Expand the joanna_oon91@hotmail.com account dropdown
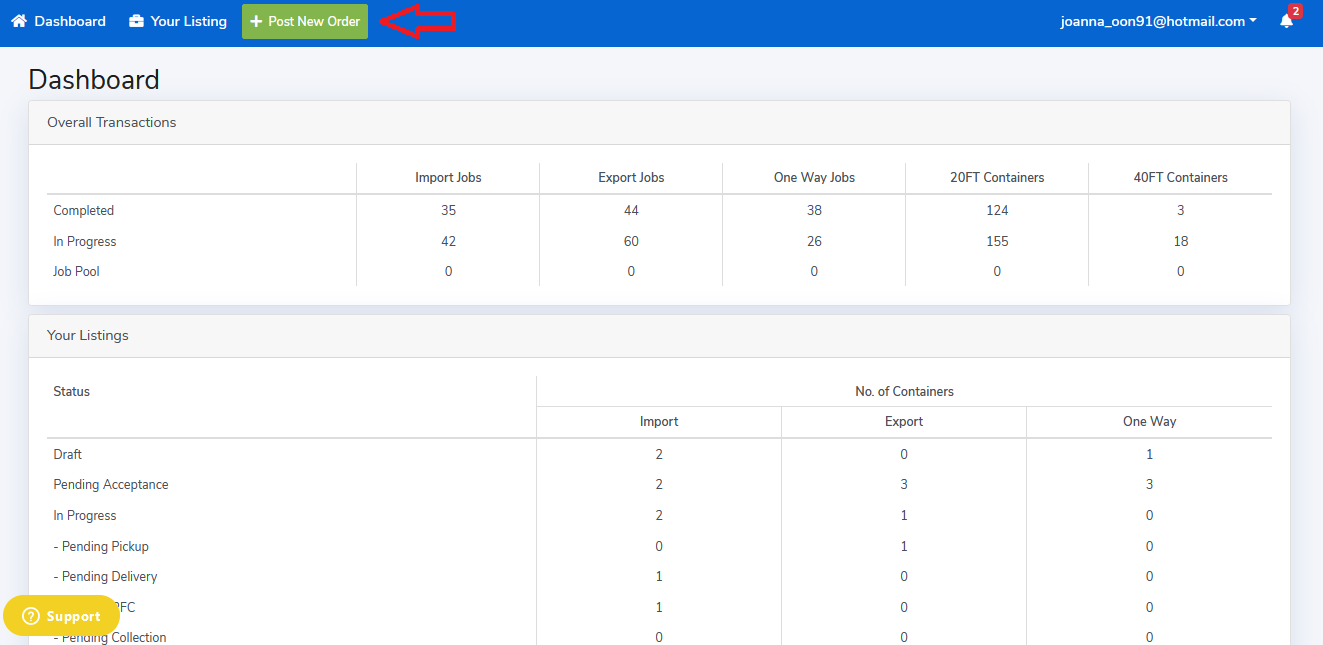Screen dimensions: 1323x645 click(x=1158, y=21)
